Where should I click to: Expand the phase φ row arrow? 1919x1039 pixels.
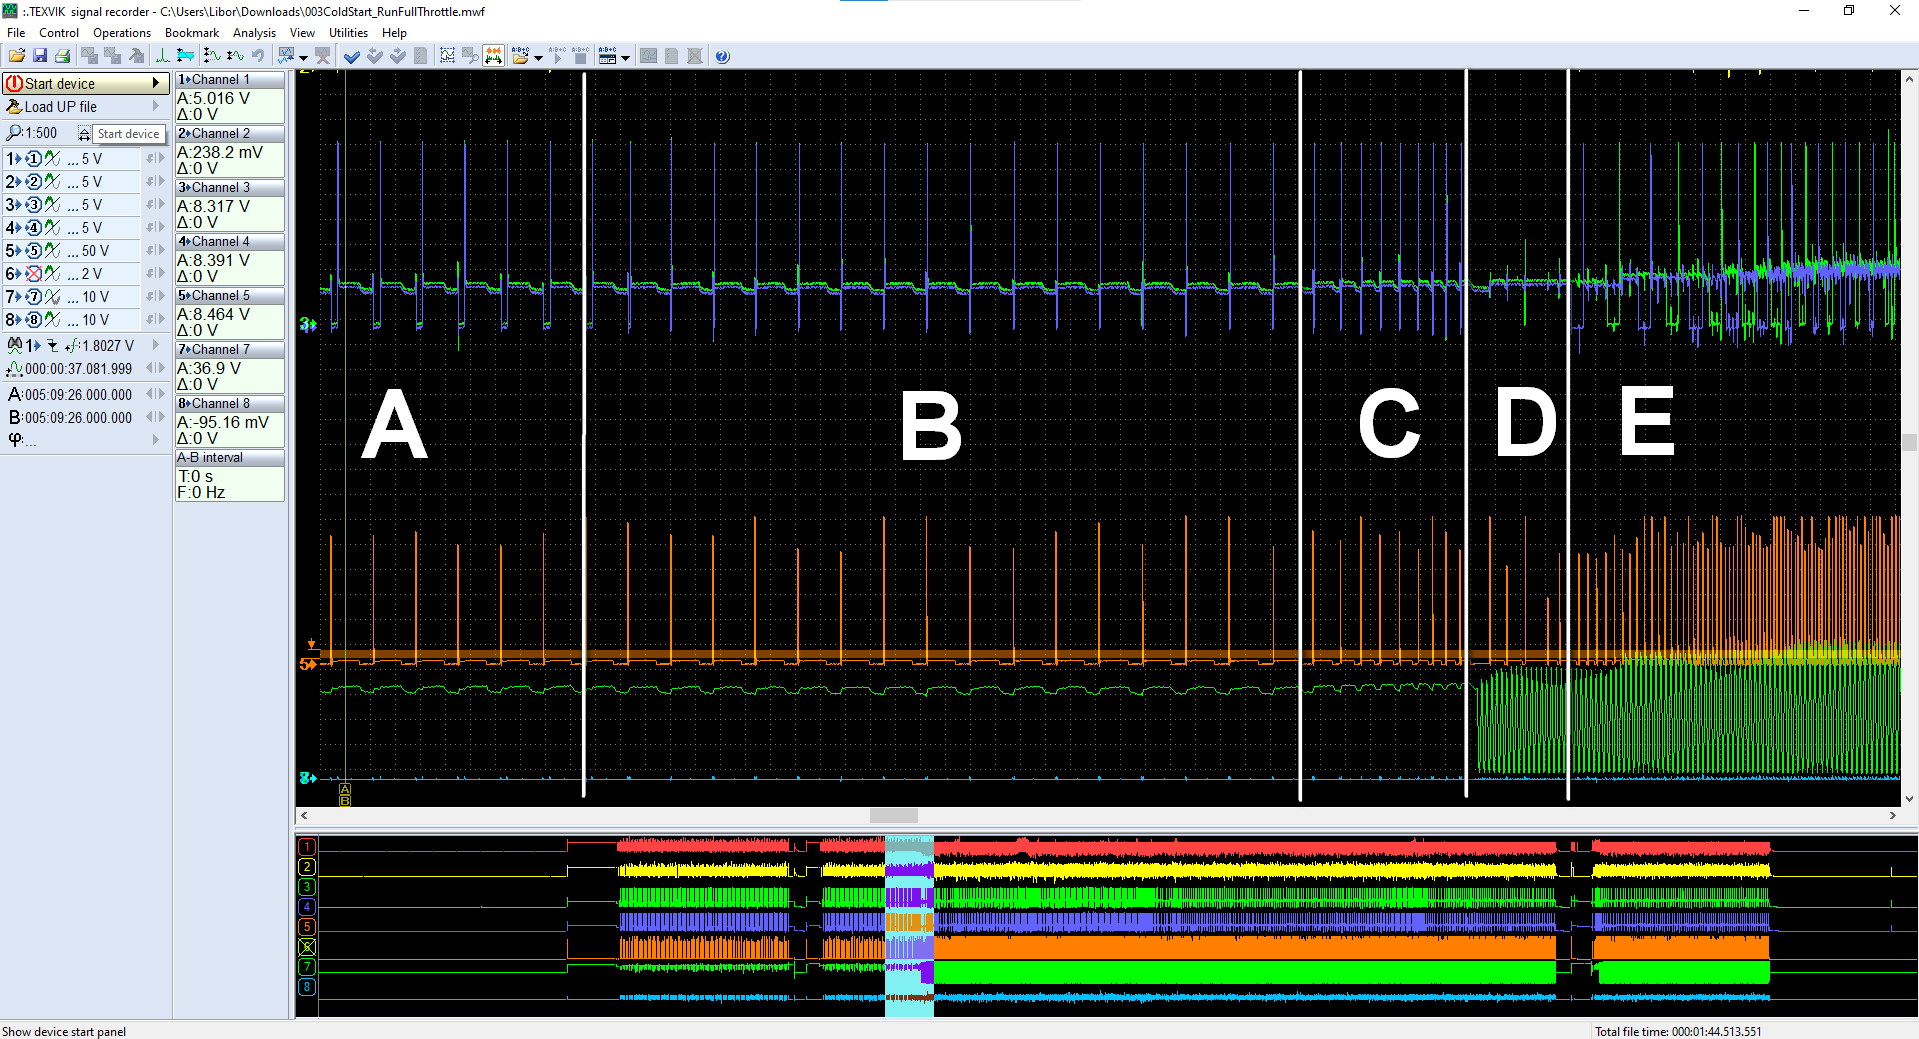[156, 440]
